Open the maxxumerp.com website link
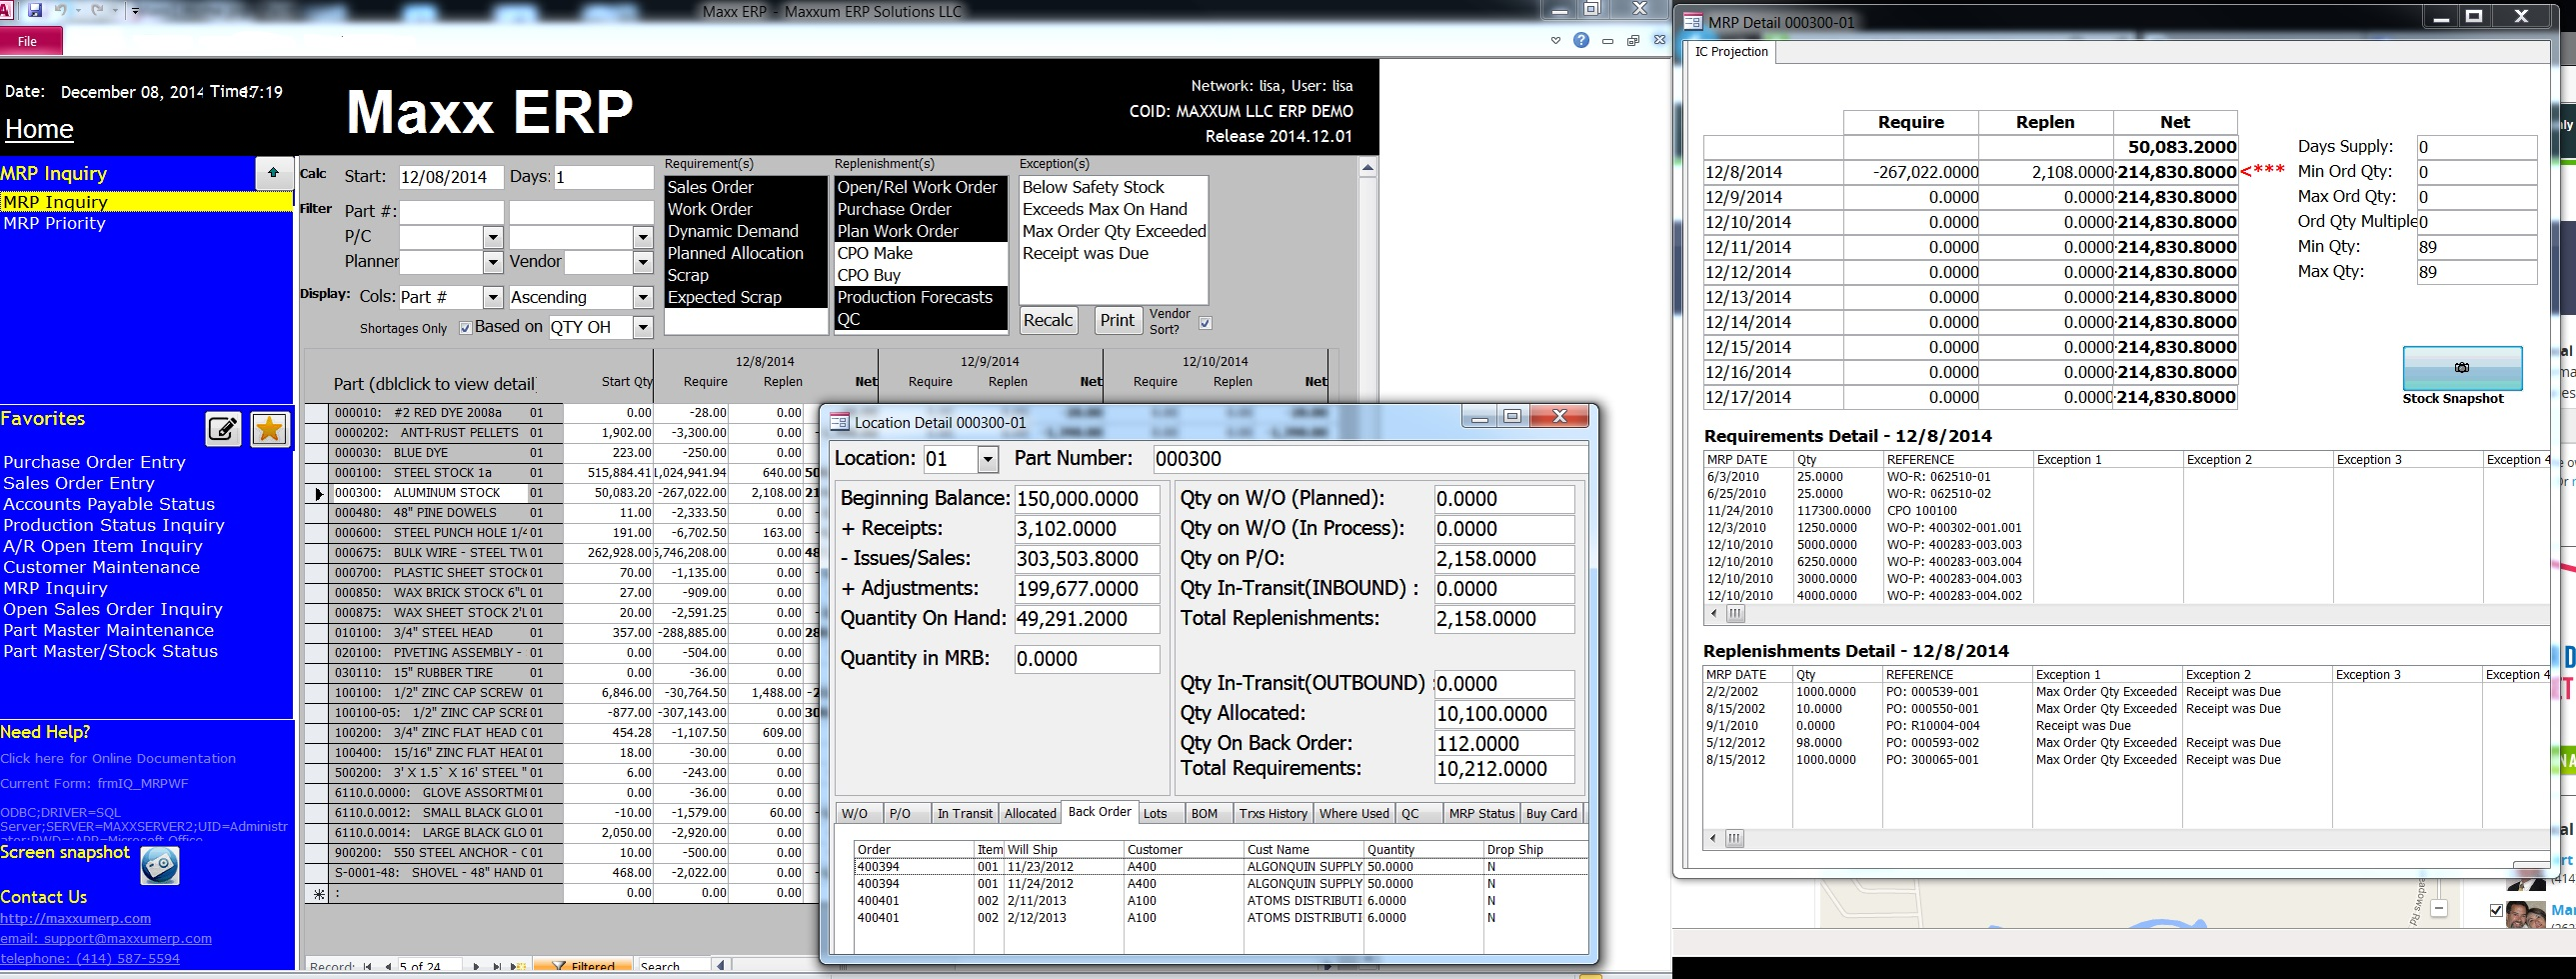Screen dimensions: 2576x979 (76, 918)
